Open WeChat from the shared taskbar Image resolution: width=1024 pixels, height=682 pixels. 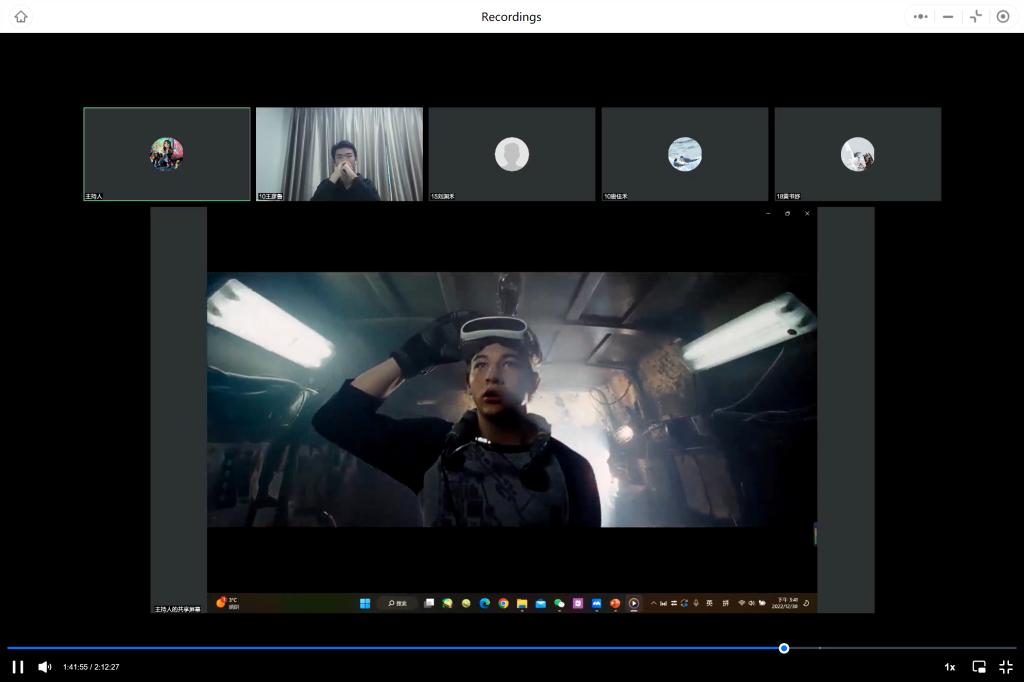(x=559, y=603)
